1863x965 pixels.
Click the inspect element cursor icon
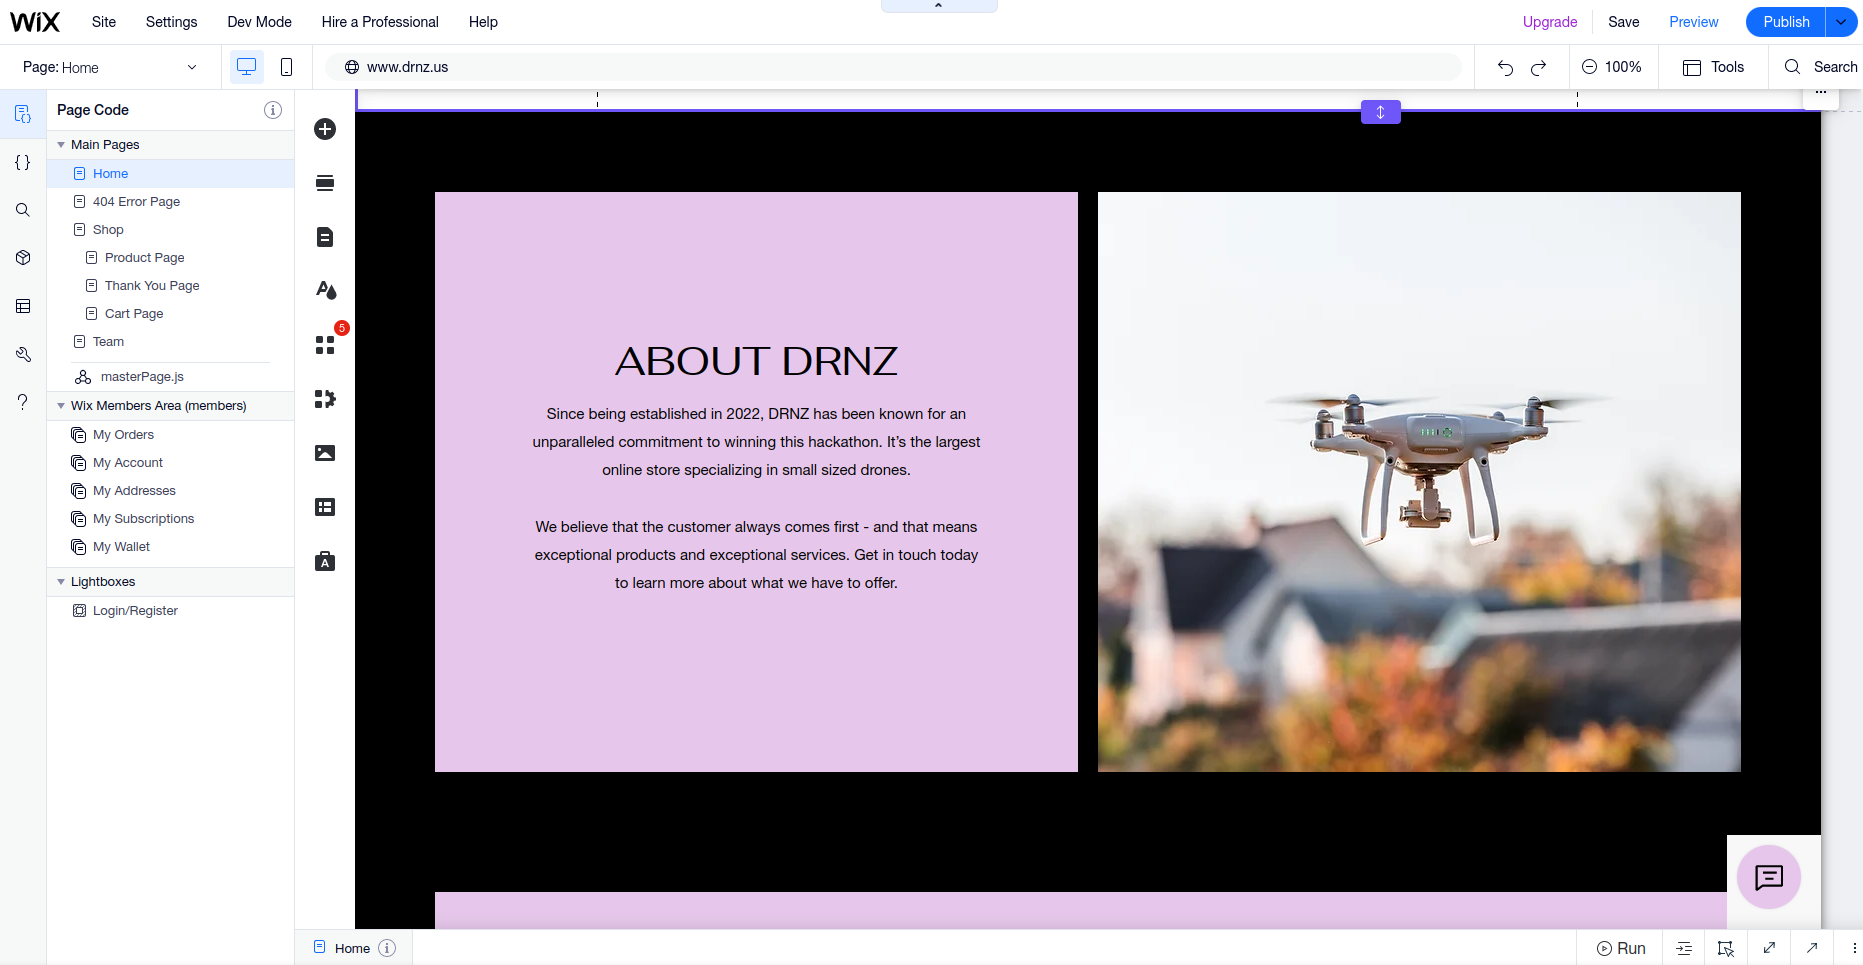pyautogui.click(x=1726, y=948)
